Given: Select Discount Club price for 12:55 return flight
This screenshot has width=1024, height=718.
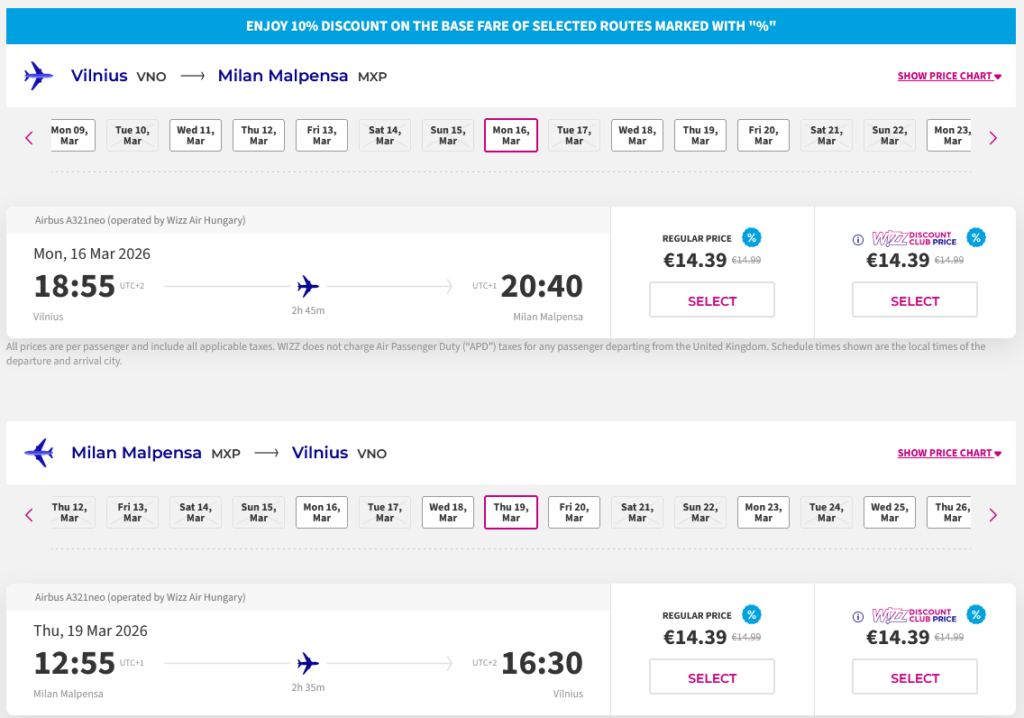Looking at the screenshot, I should tap(915, 678).
